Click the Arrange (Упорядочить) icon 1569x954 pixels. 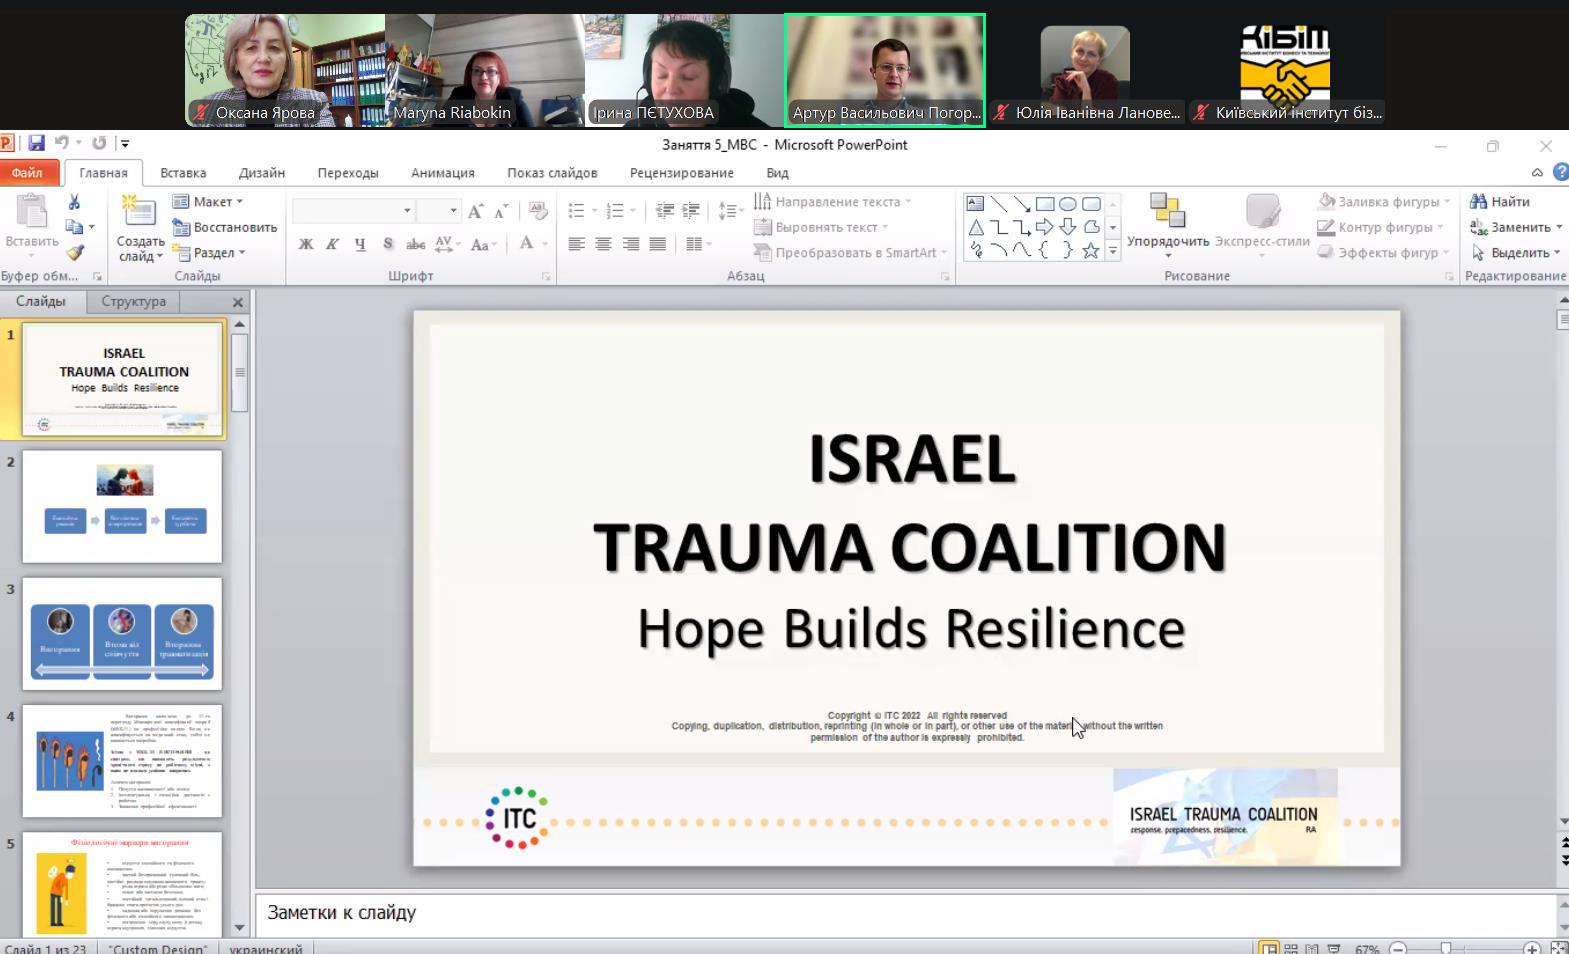[1167, 213]
